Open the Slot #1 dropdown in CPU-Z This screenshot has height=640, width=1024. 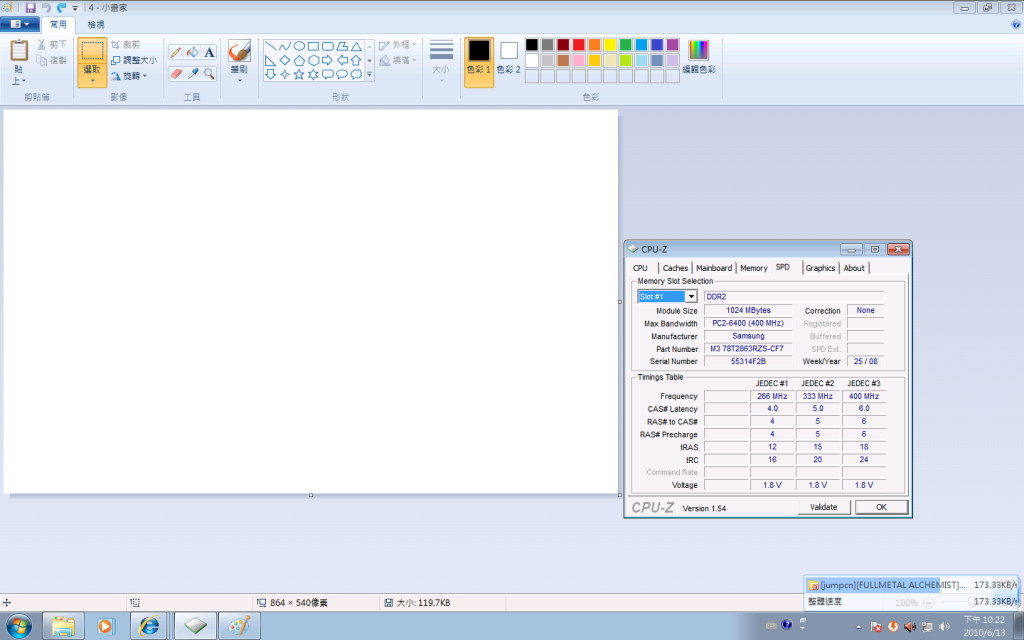(691, 297)
